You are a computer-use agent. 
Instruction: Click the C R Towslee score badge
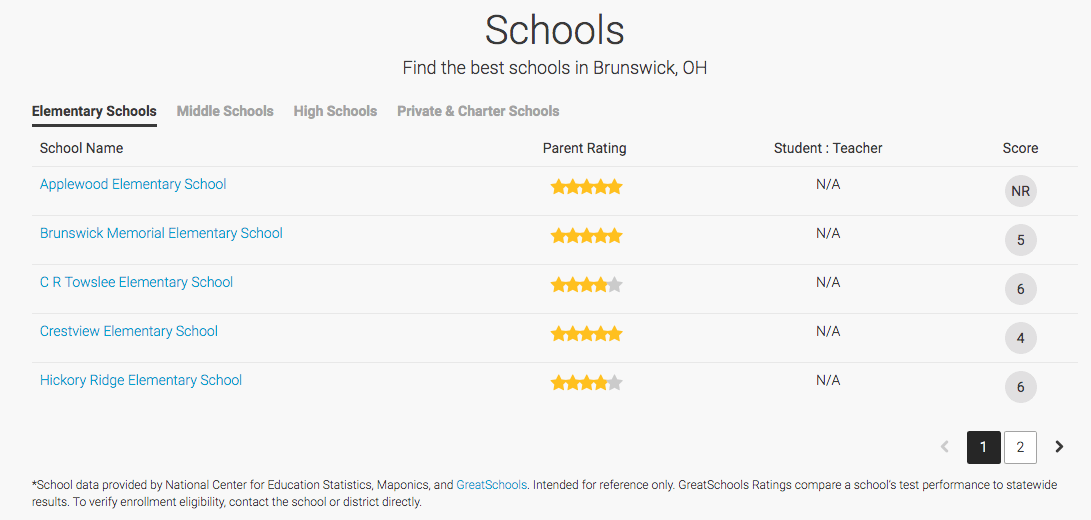pyautogui.click(x=1021, y=289)
